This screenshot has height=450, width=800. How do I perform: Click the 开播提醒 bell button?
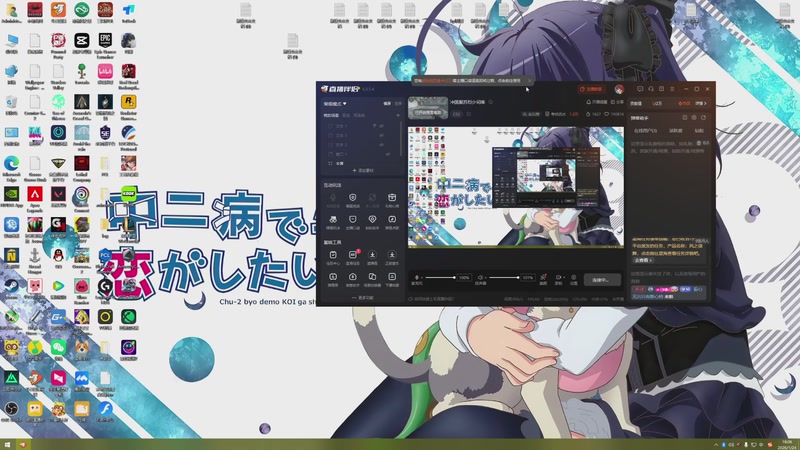(x=596, y=102)
